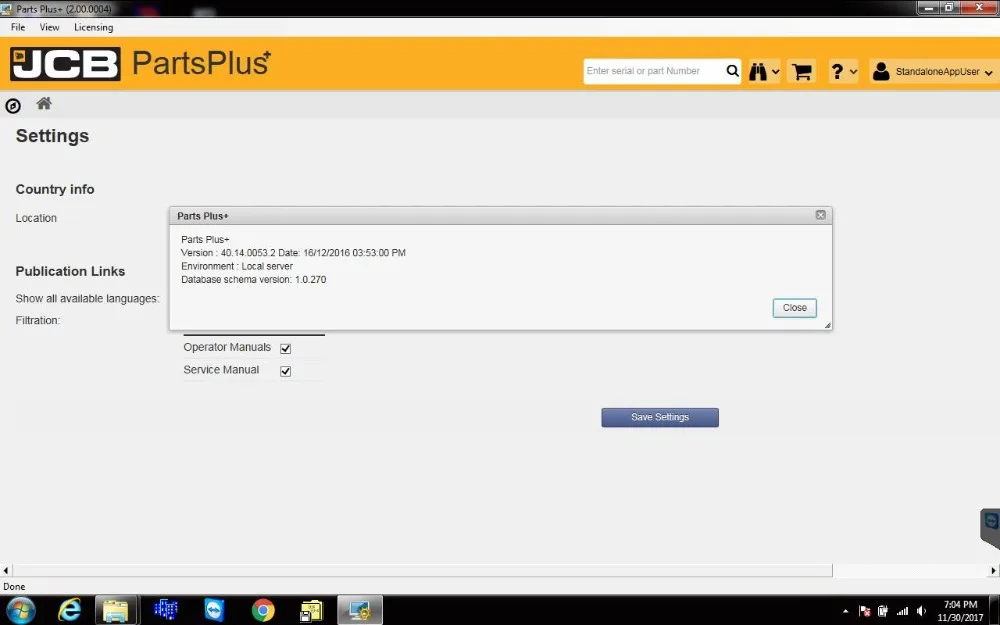Click the horizontal scrollbar right arrow

point(994,570)
